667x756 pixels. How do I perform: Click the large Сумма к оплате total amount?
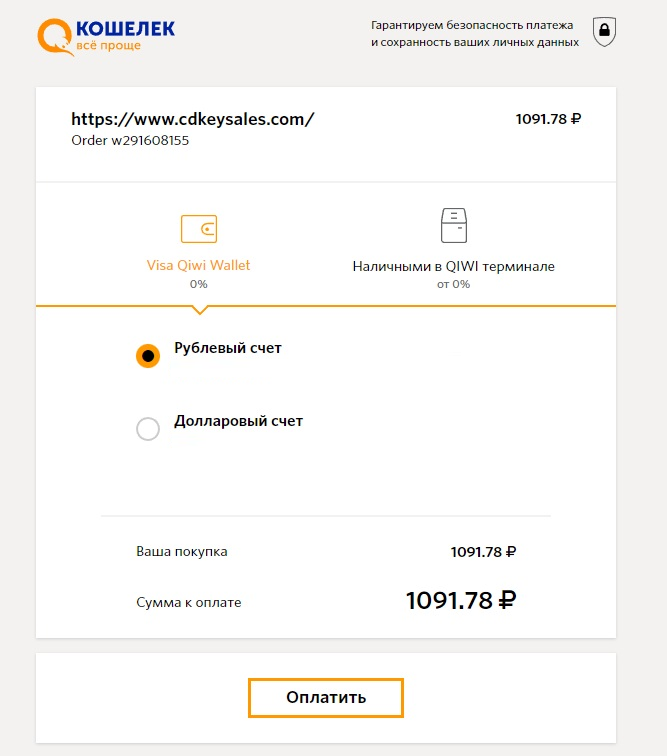[460, 601]
